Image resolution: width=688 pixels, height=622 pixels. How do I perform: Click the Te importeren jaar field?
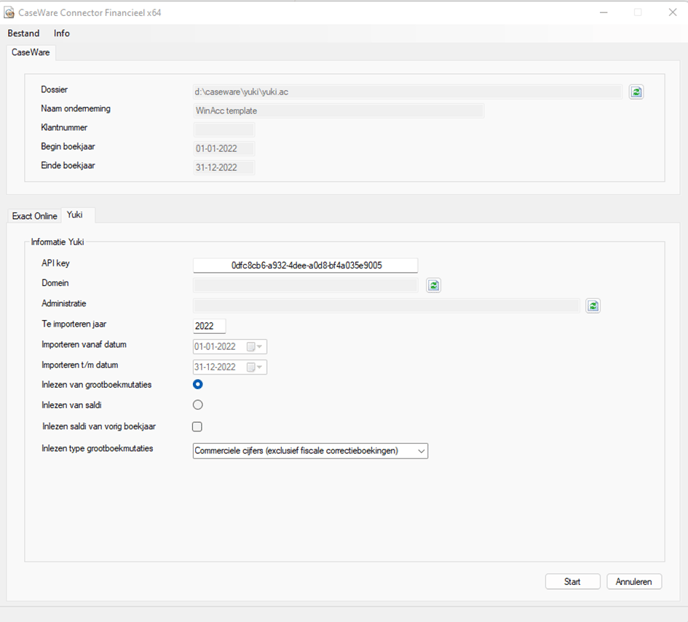tap(209, 326)
